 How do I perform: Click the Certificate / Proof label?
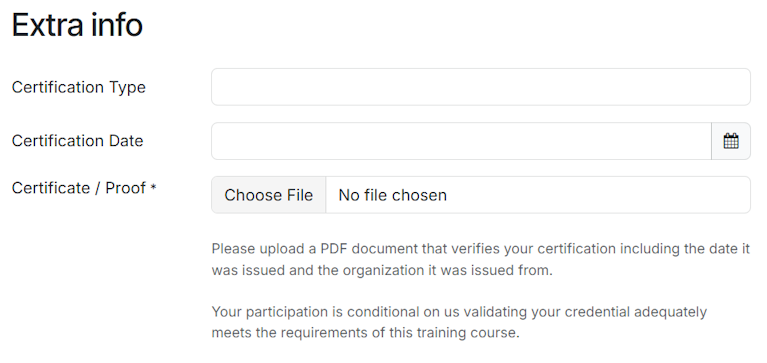coord(79,188)
